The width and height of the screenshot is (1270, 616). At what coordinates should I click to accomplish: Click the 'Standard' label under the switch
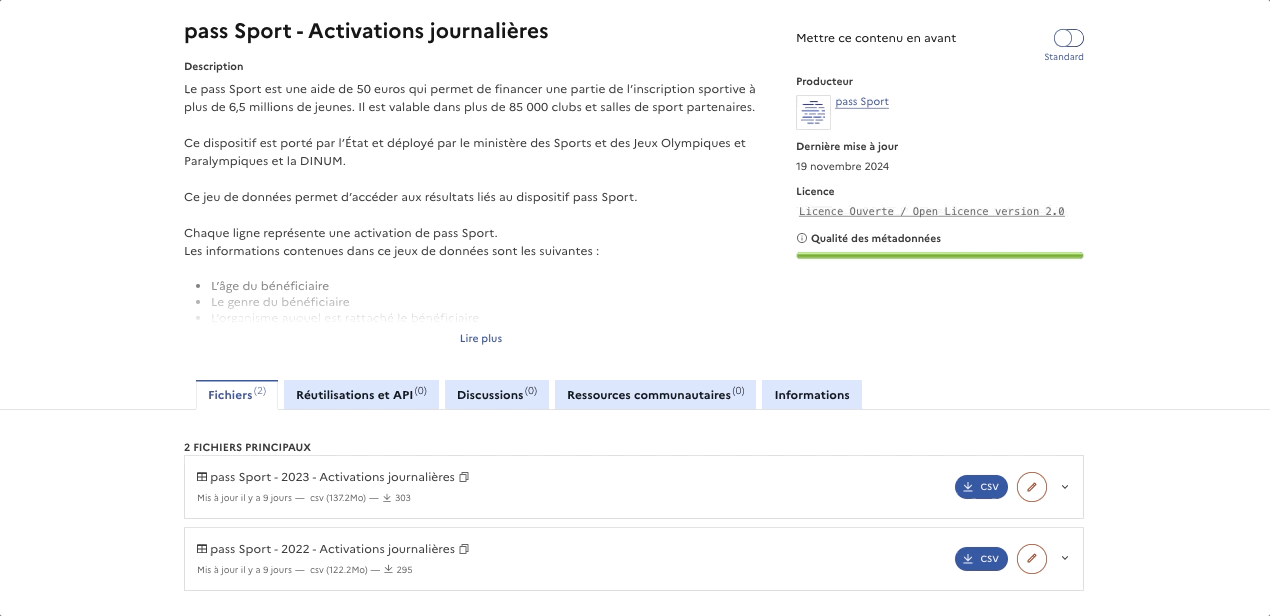click(1064, 57)
